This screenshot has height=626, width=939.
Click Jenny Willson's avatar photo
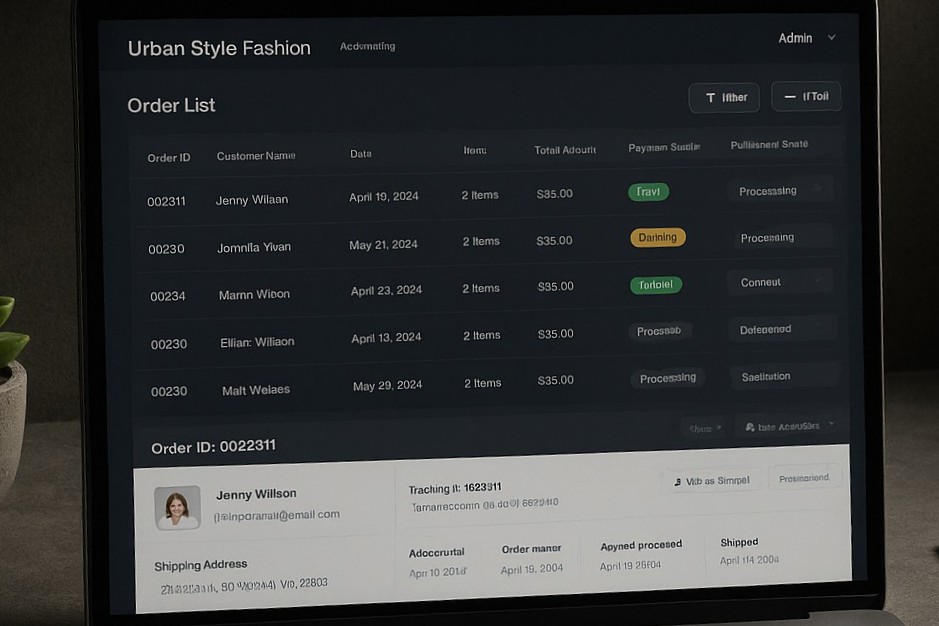pyautogui.click(x=177, y=507)
